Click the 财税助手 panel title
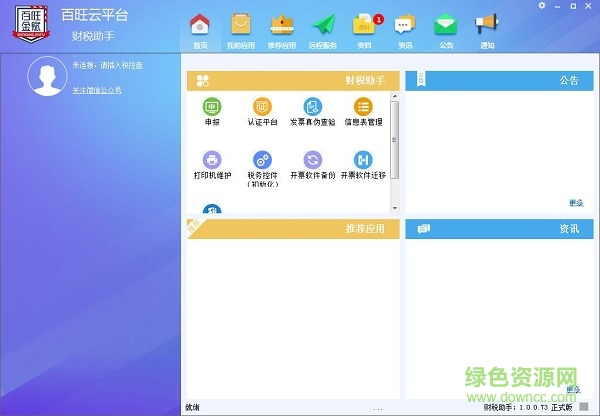The width and height of the screenshot is (600, 416). [x=365, y=80]
